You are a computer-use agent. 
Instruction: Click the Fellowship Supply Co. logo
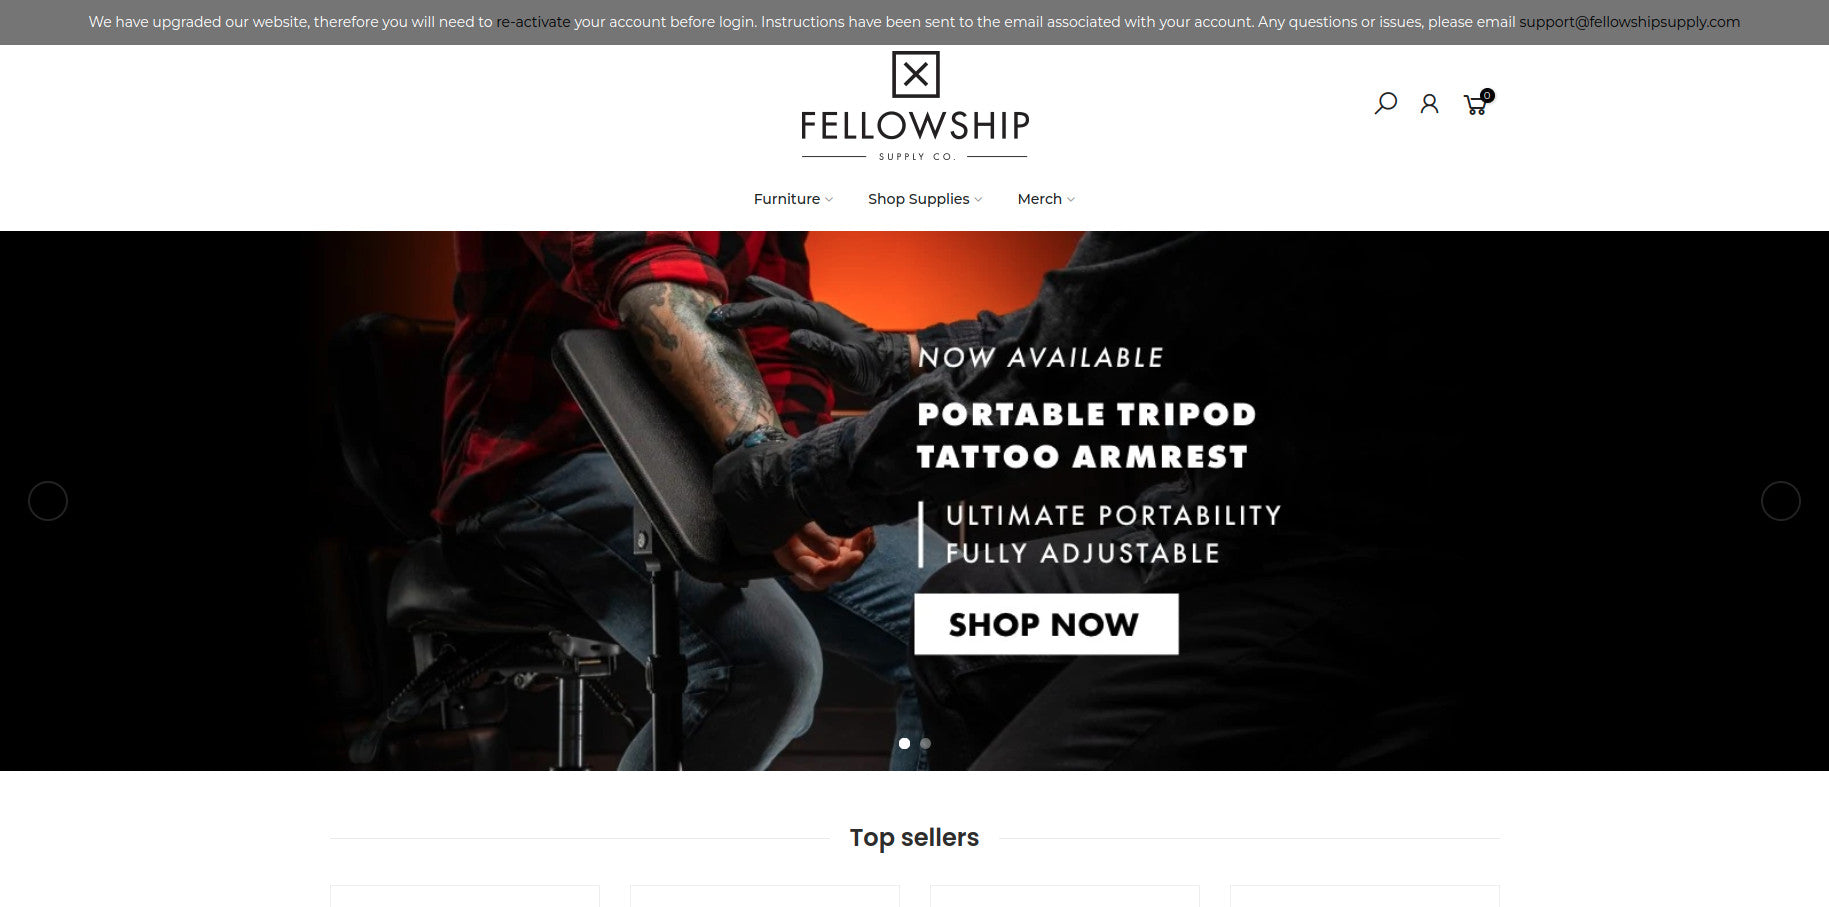click(915, 106)
